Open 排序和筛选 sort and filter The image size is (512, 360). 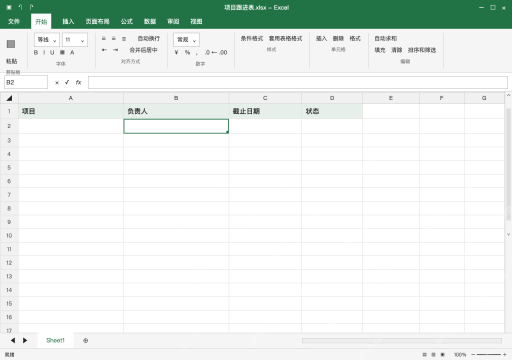422,50
